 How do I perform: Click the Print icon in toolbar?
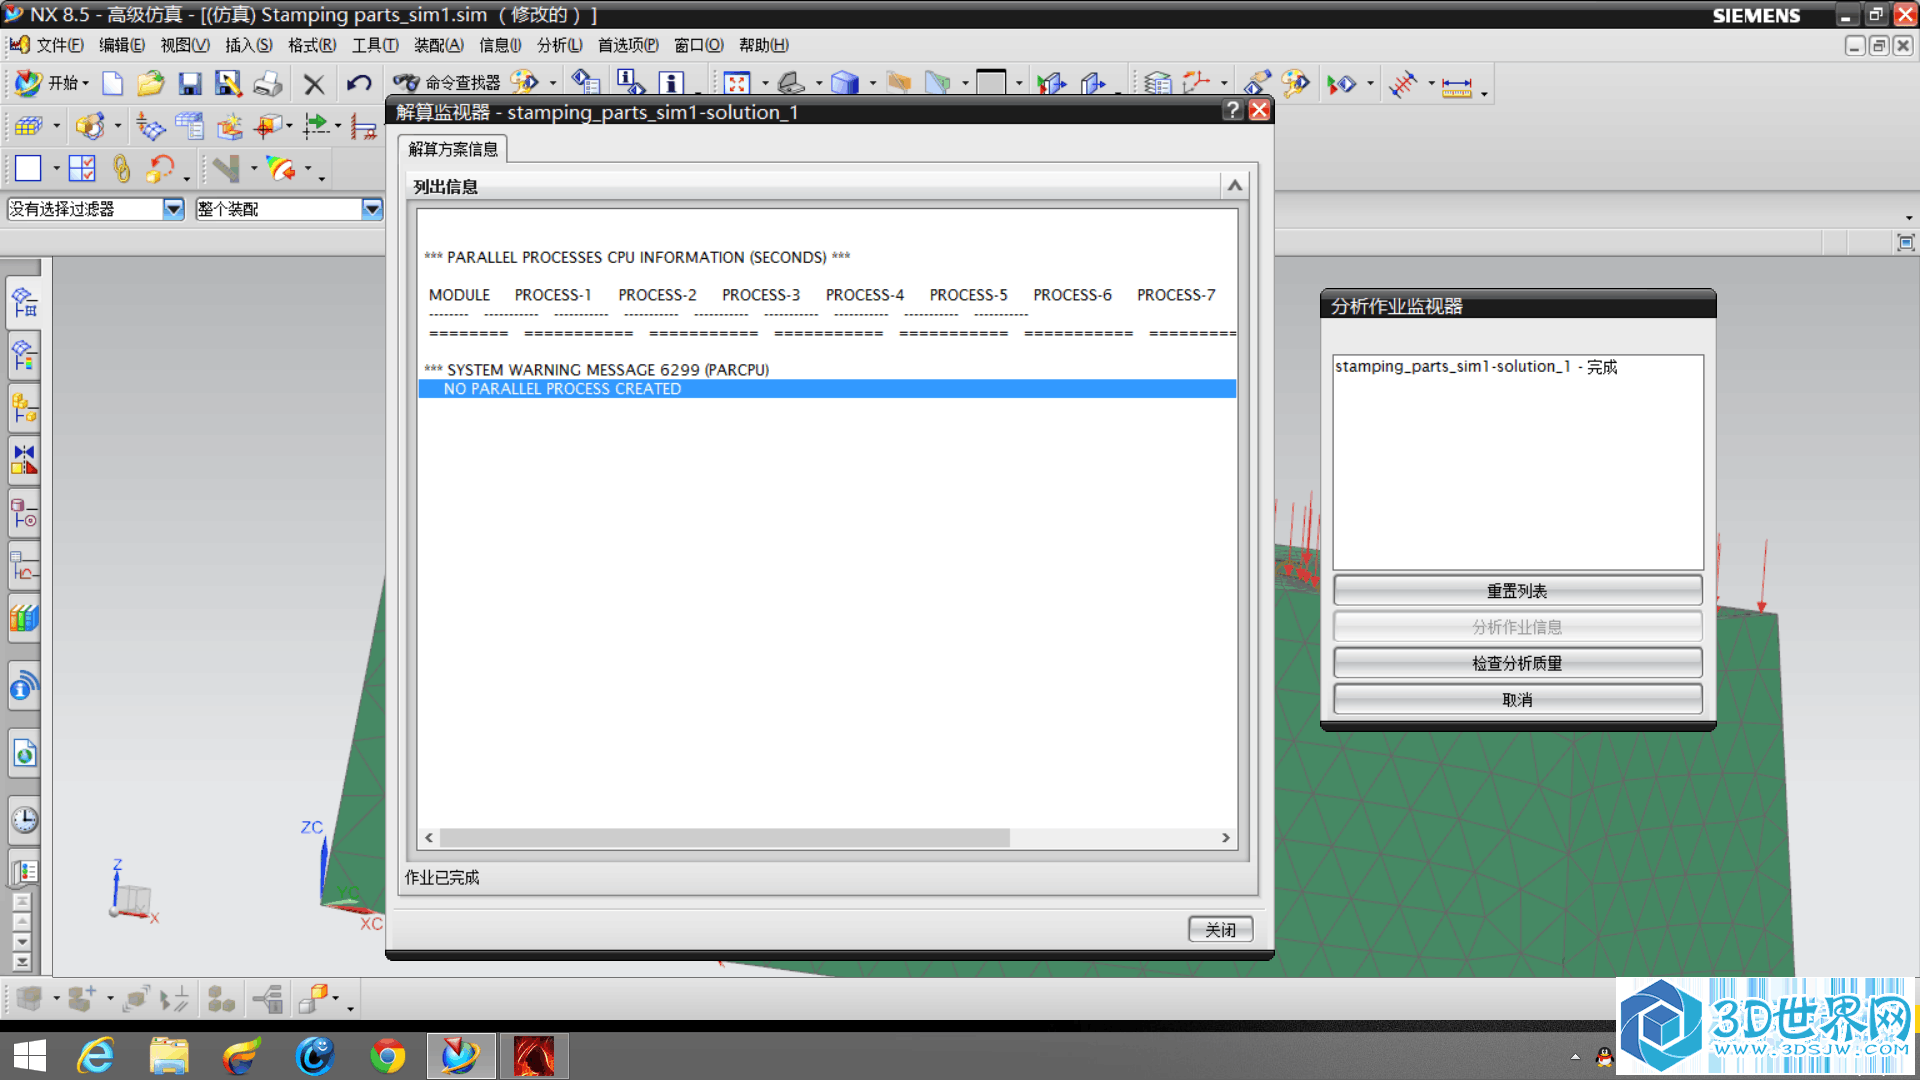268,84
